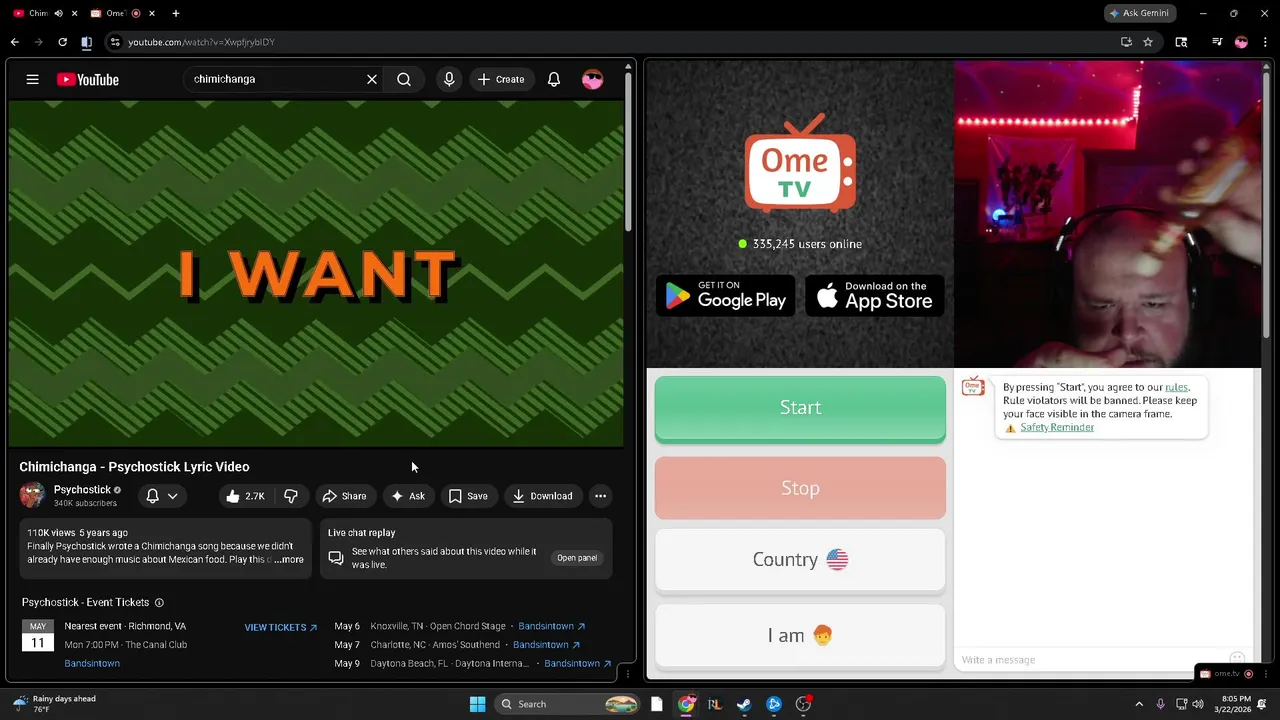
Task: Show hidden system tray icons chevron
Action: click(1138, 704)
